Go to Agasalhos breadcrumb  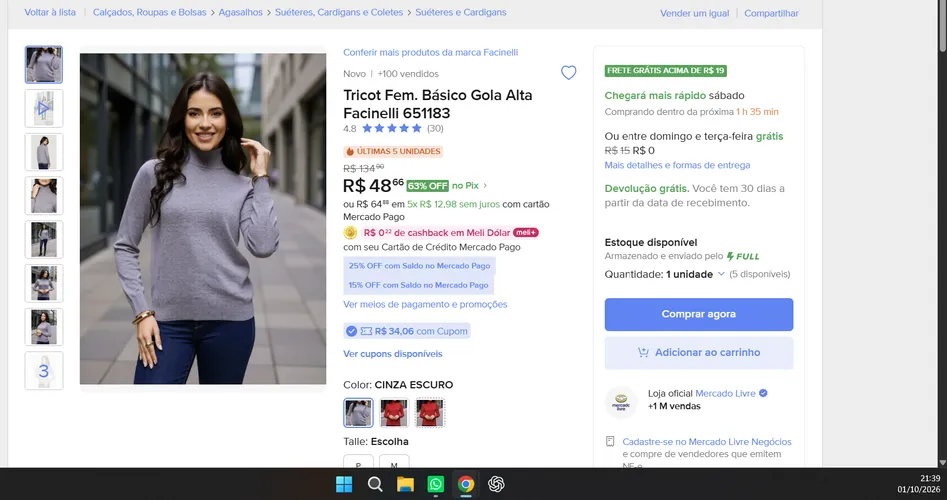click(x=240, y=12)
